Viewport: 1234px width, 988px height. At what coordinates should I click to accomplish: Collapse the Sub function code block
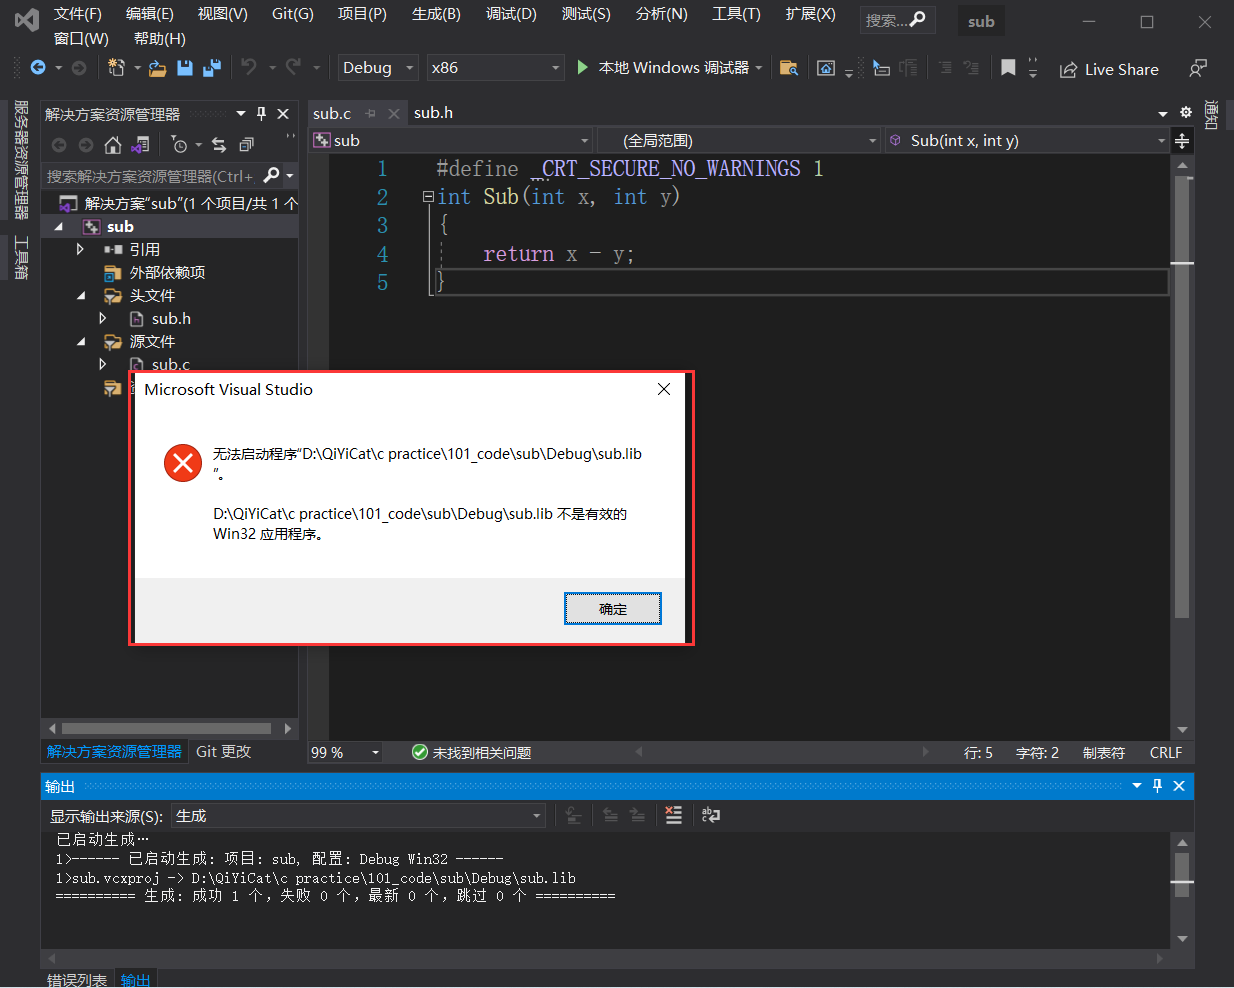point(428,197)
